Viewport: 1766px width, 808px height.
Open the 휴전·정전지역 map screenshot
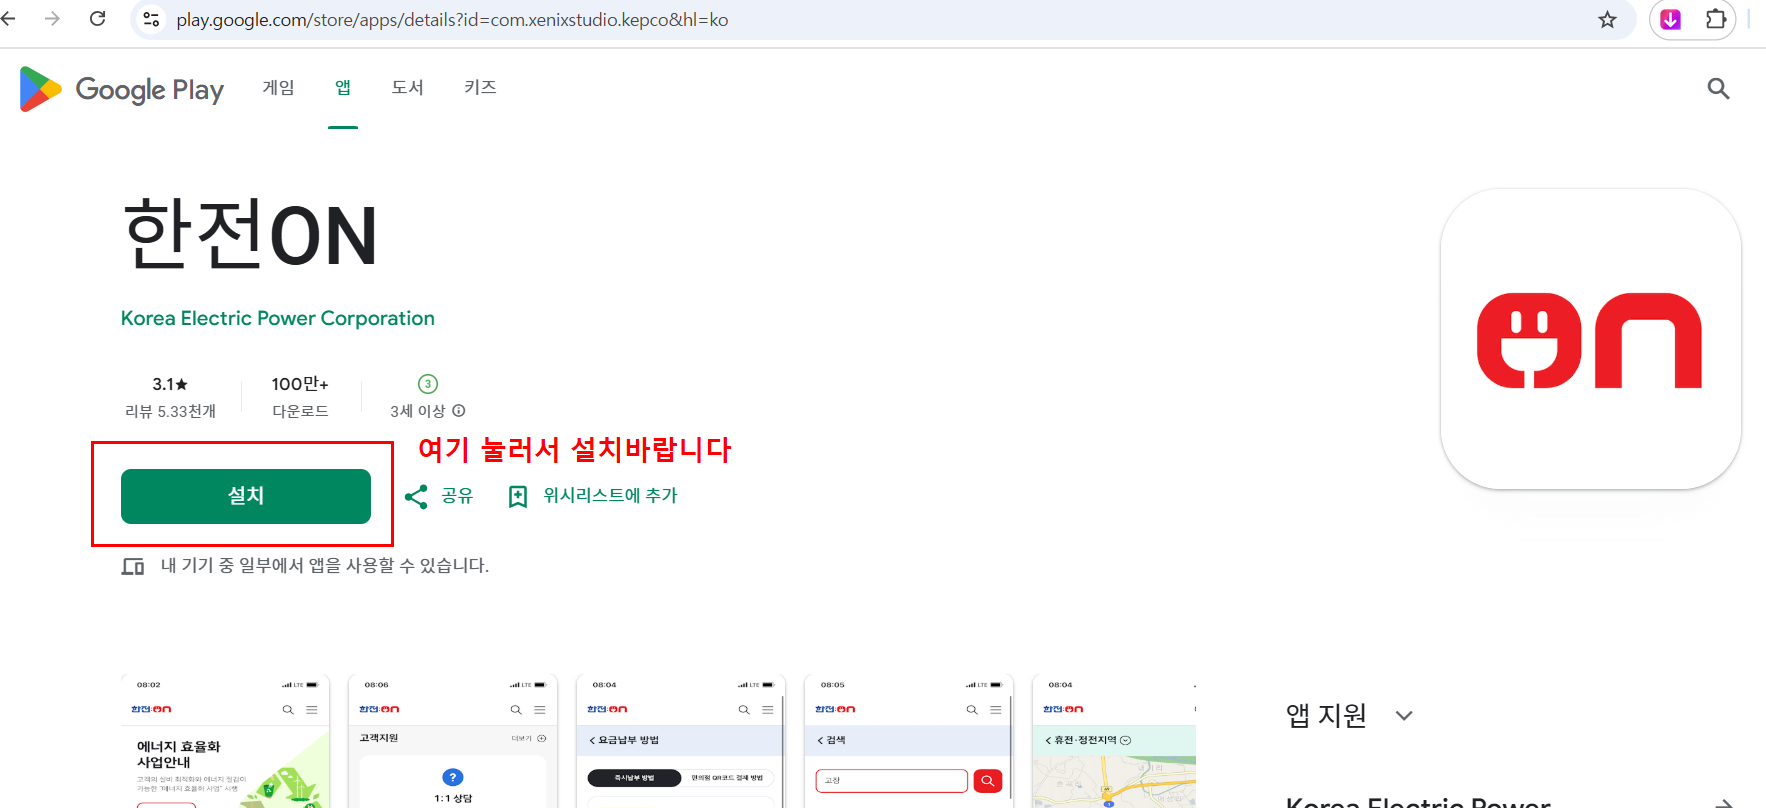click(x=1114, y=741)
